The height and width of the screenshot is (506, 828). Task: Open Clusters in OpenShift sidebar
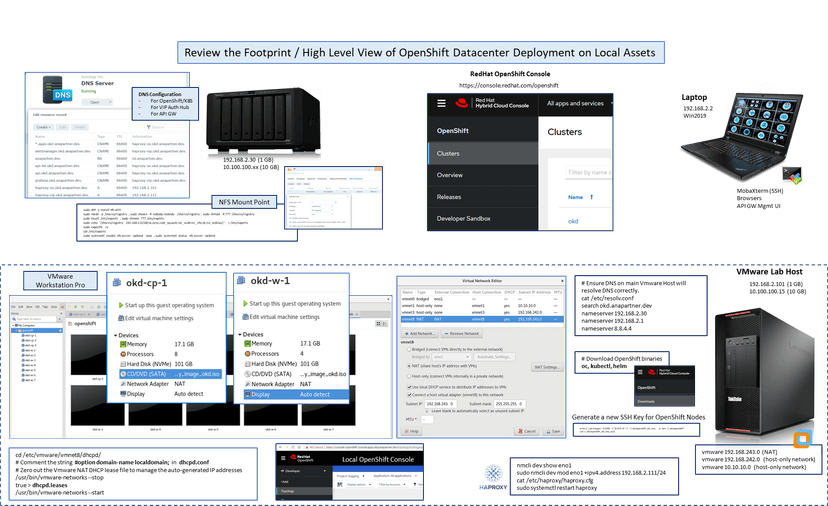[x=450, y=153]
